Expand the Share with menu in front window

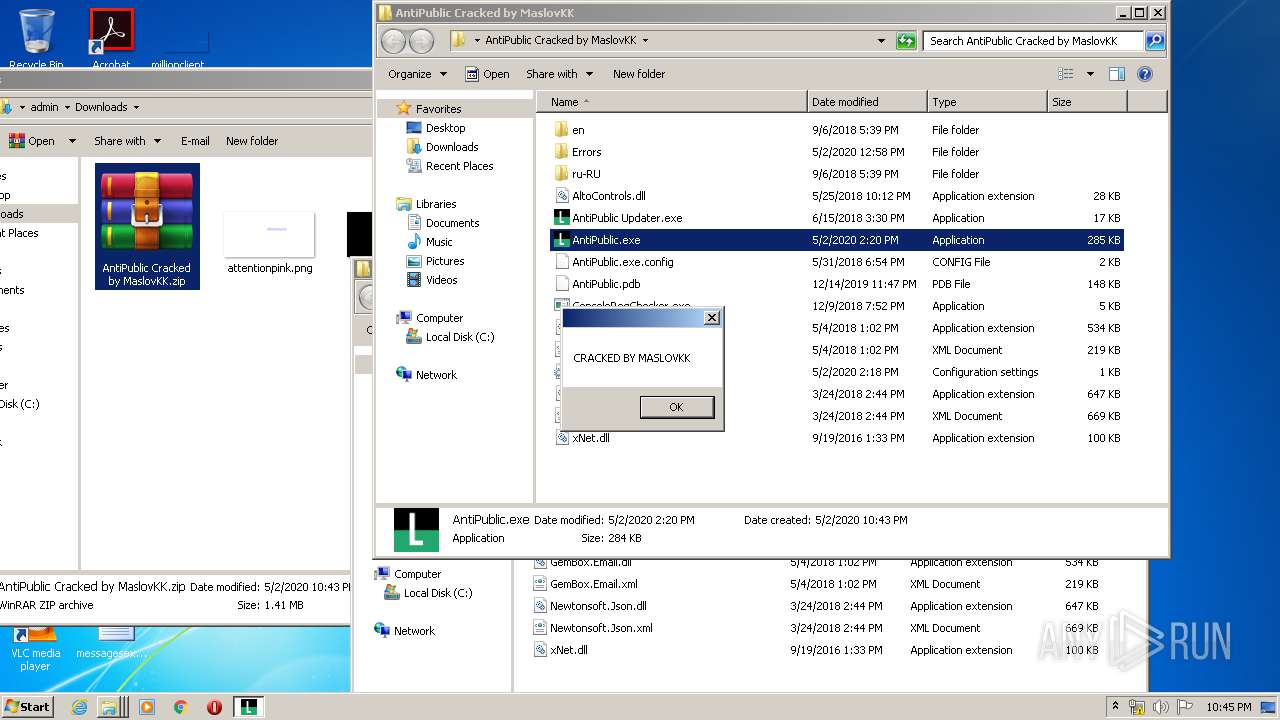(559, 74)
